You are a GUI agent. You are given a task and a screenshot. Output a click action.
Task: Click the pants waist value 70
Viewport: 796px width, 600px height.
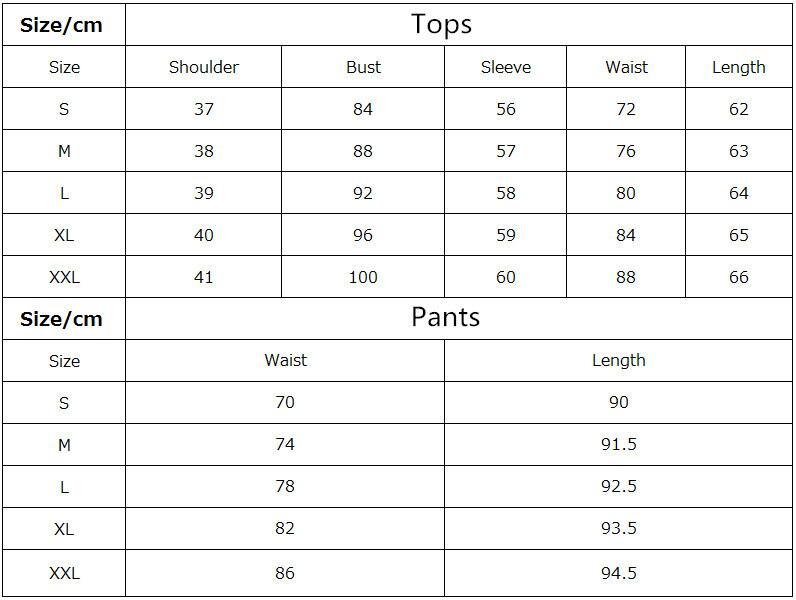285,402
